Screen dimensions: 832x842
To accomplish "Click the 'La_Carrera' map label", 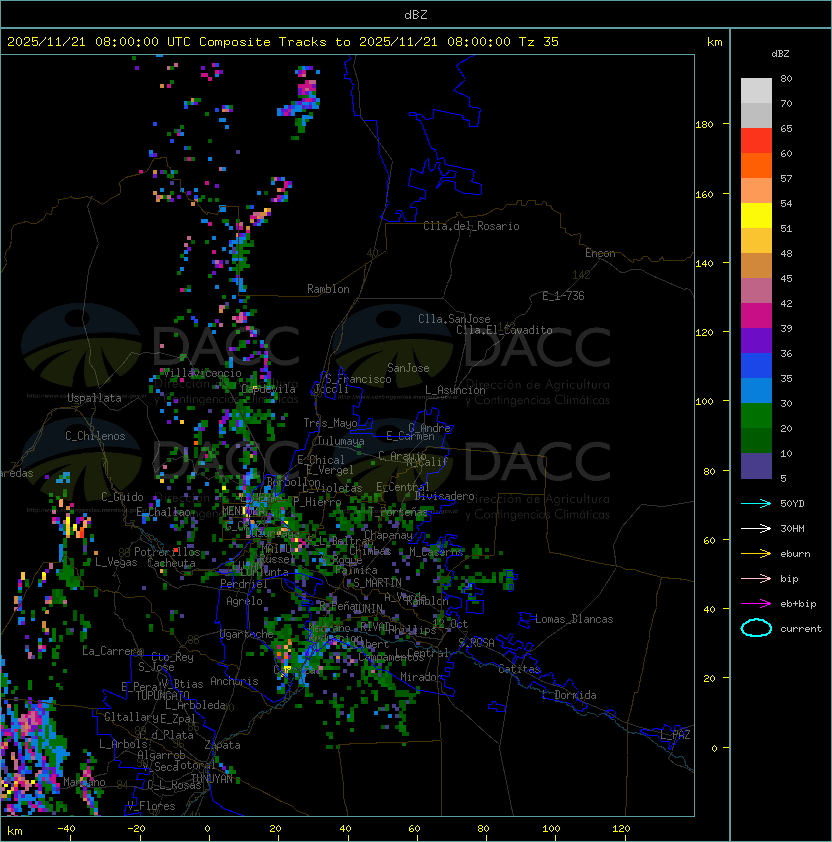I will click(112, 651).
